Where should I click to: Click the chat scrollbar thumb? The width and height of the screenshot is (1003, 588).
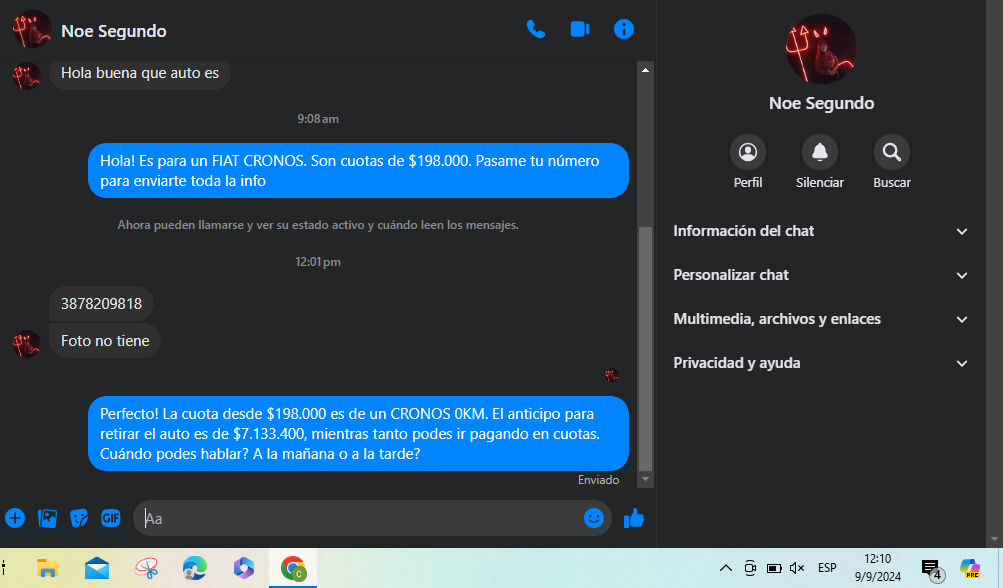point(645,349)
